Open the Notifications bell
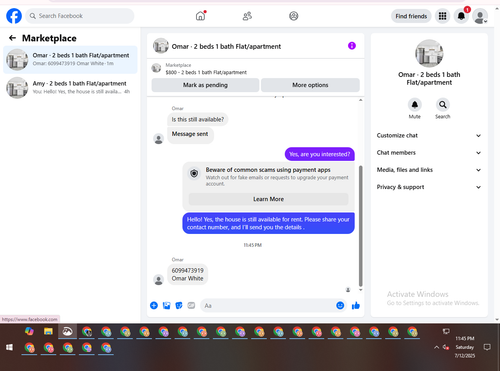Viewport: 500px width, 371px height. pos(461,16)
